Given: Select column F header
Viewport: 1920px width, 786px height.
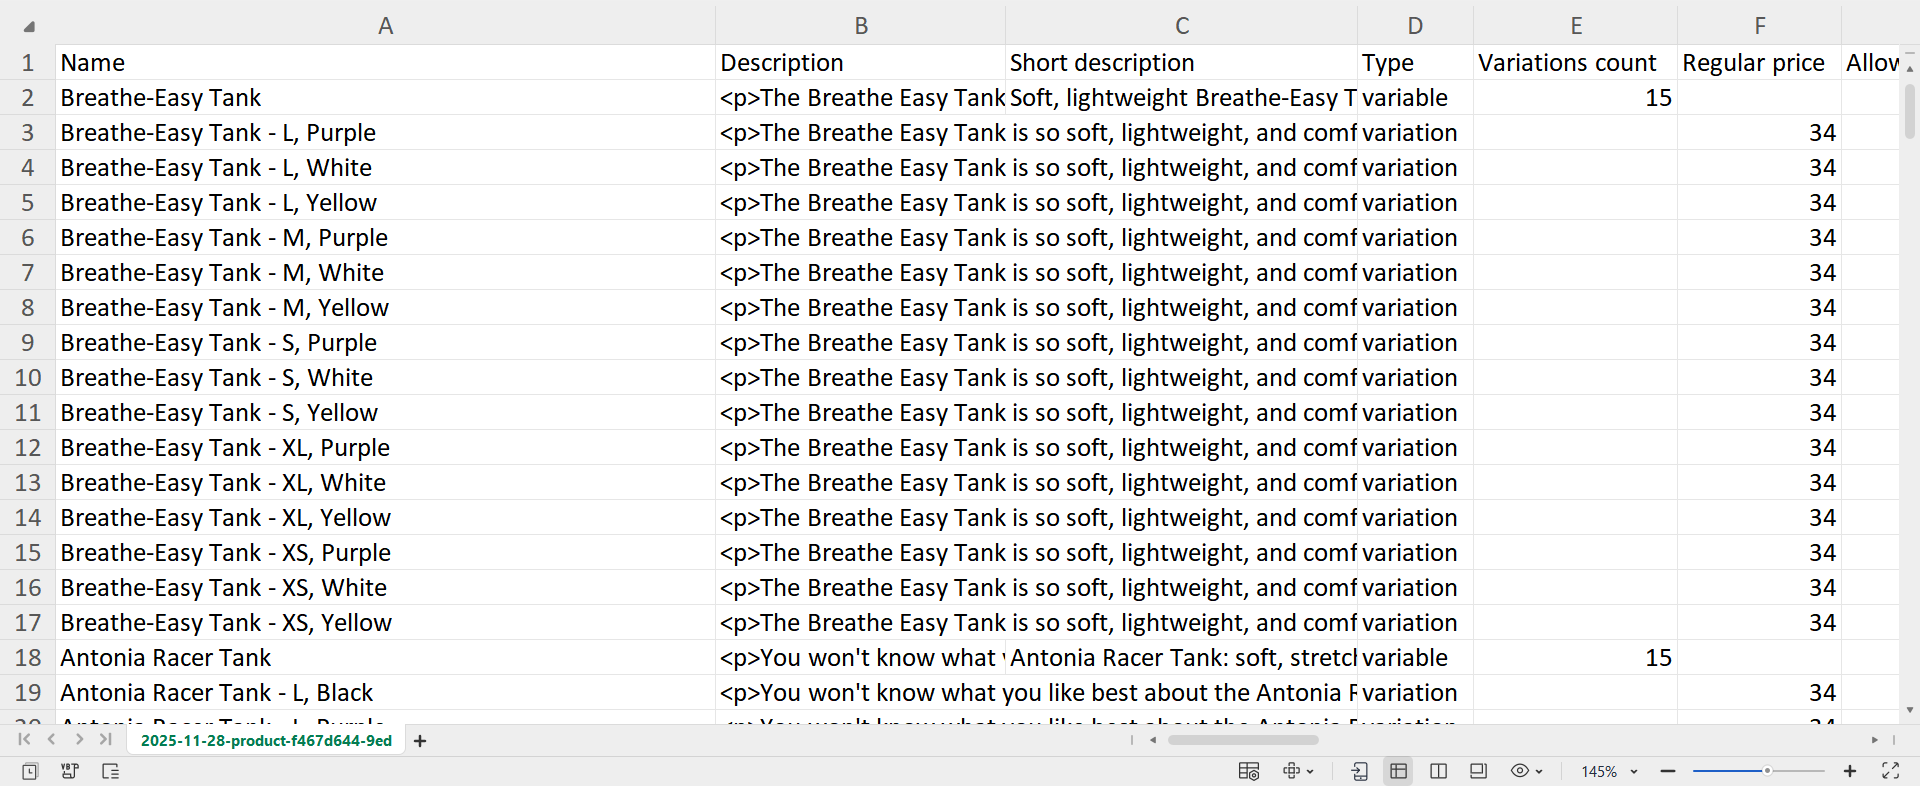Looking at the screenshot, I should click(x=1759, y=26).
